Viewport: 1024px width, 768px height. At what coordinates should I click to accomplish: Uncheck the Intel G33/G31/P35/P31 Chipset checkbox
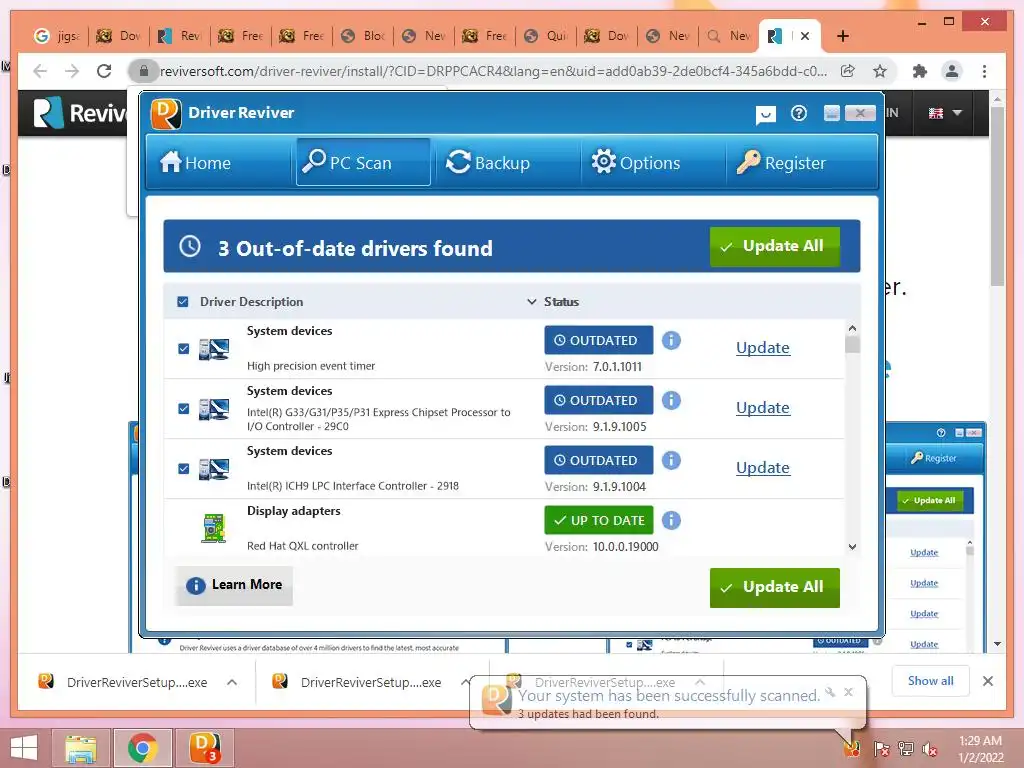point(184,409)
